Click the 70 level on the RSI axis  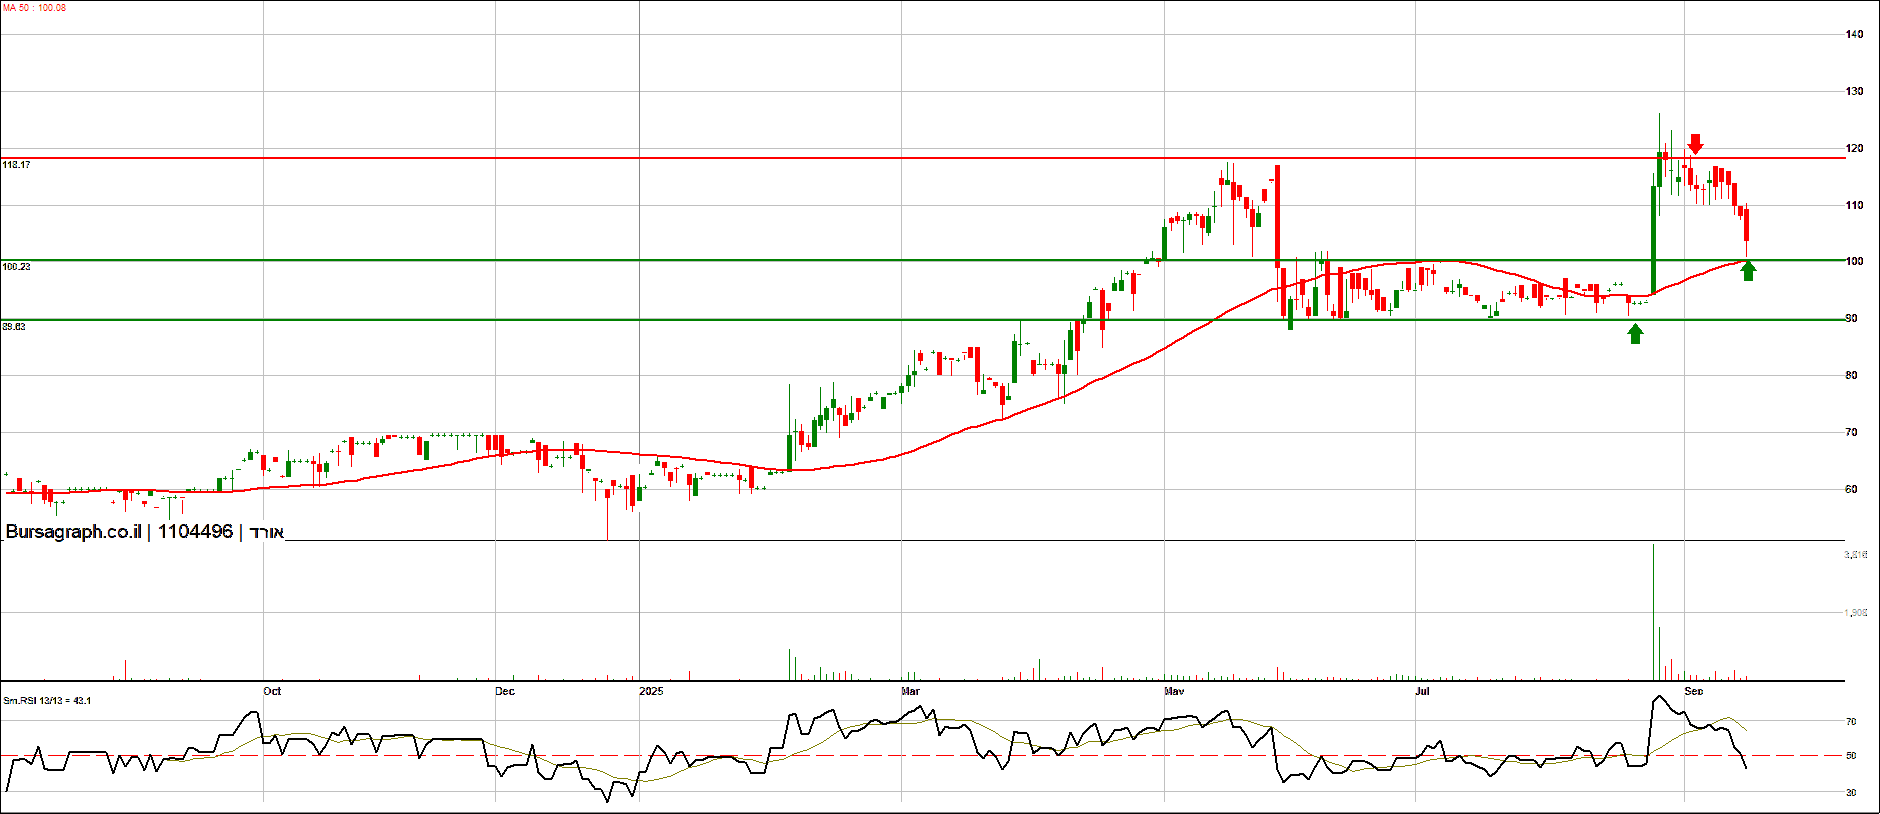click(x=1851, y=721)
